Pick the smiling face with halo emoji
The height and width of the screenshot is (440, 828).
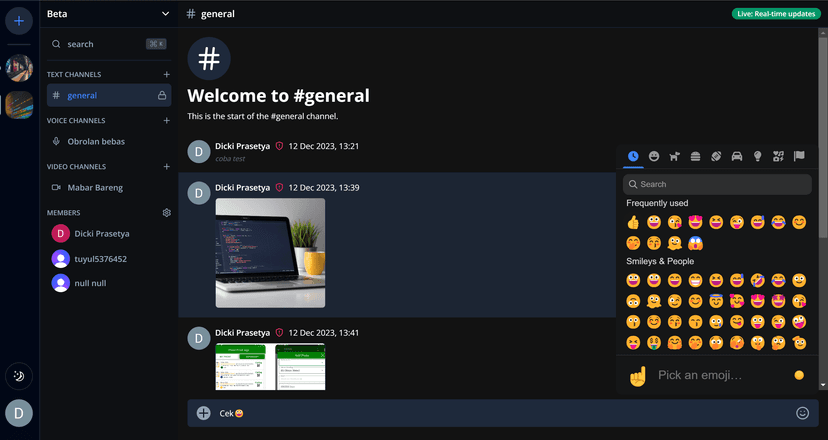click(716, 301)
